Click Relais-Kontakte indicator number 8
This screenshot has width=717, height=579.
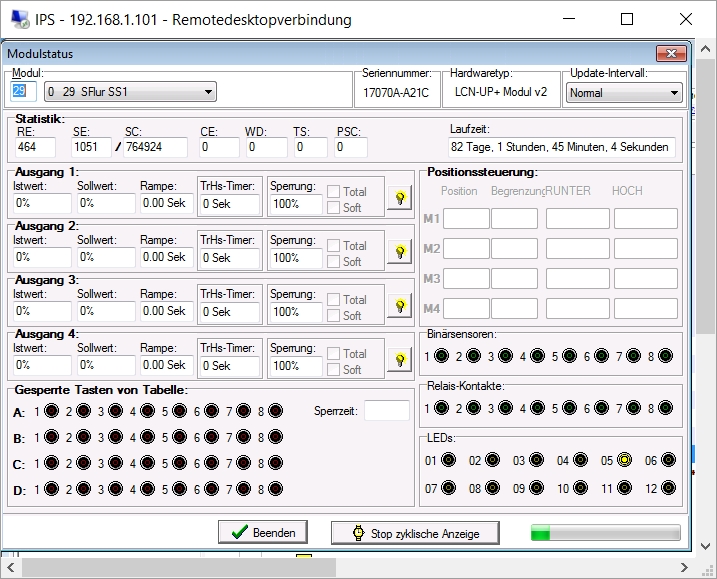click(x=667, y=408)
